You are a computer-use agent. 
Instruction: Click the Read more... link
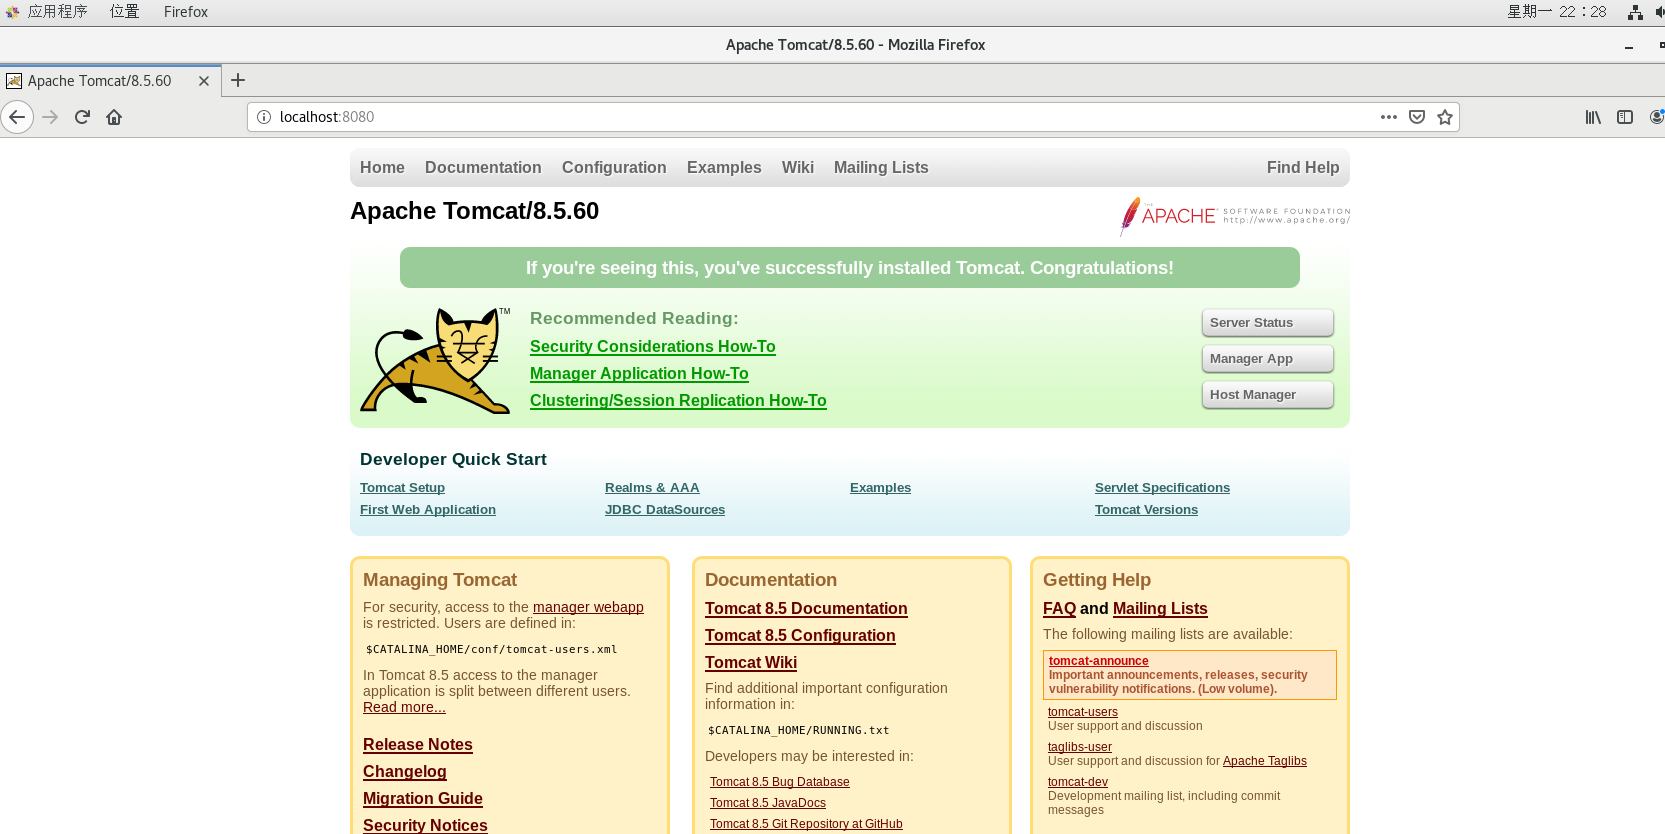coord(404,707)
